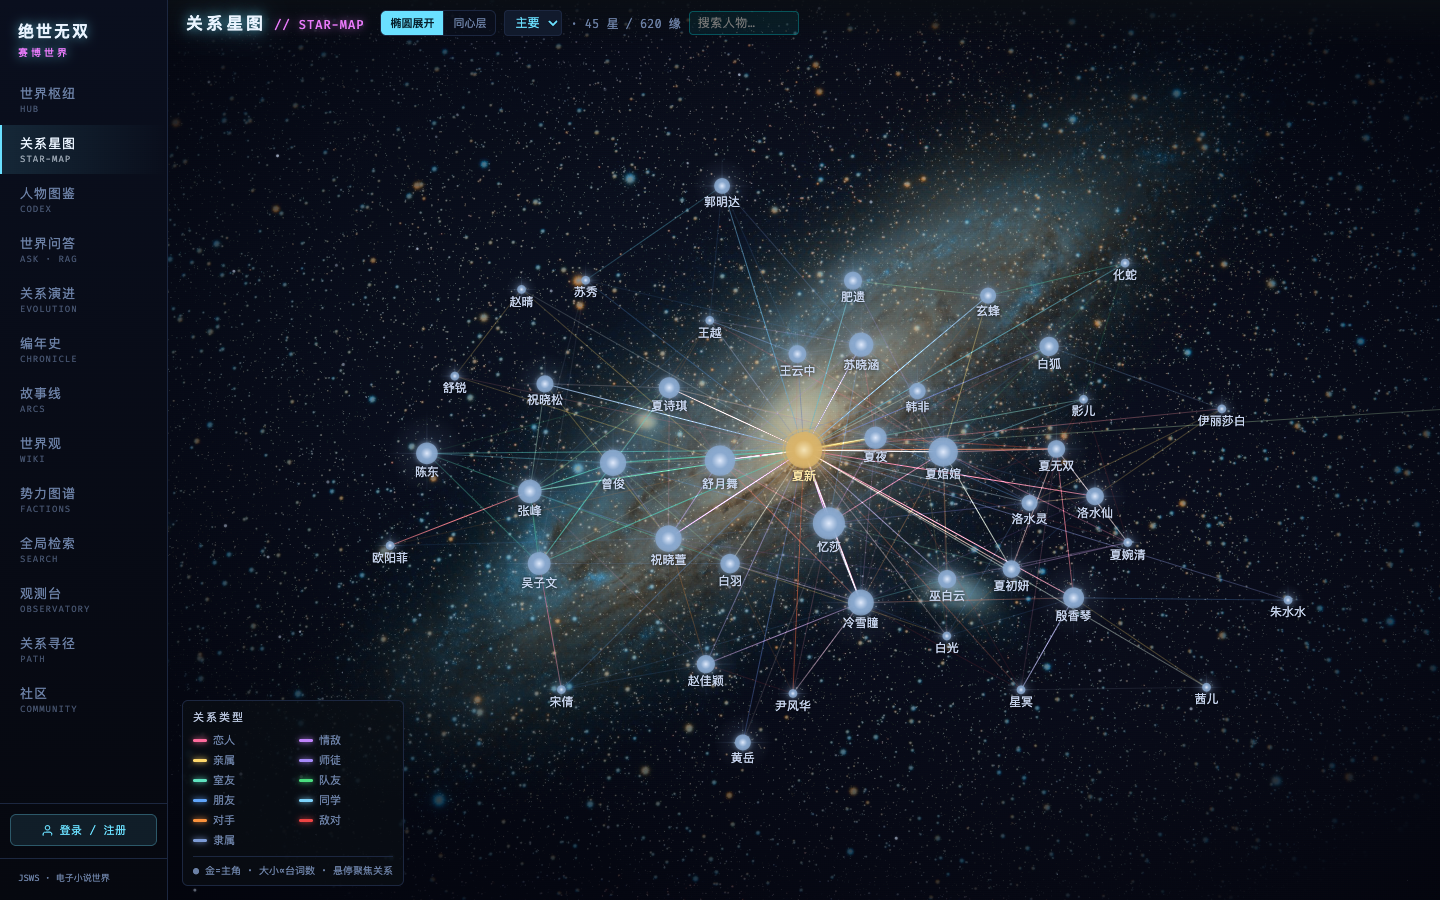Open 关系演进 EVOLUTION page
The width and height of the screenshot is (1440, 900).
[x=83, y=300]
